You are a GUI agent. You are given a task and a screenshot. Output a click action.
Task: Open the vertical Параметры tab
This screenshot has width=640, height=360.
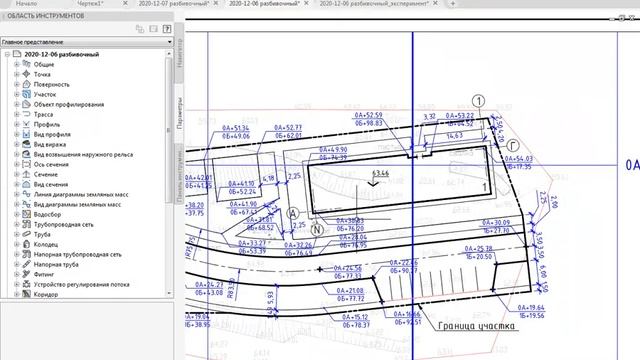(x=180, y=113)
